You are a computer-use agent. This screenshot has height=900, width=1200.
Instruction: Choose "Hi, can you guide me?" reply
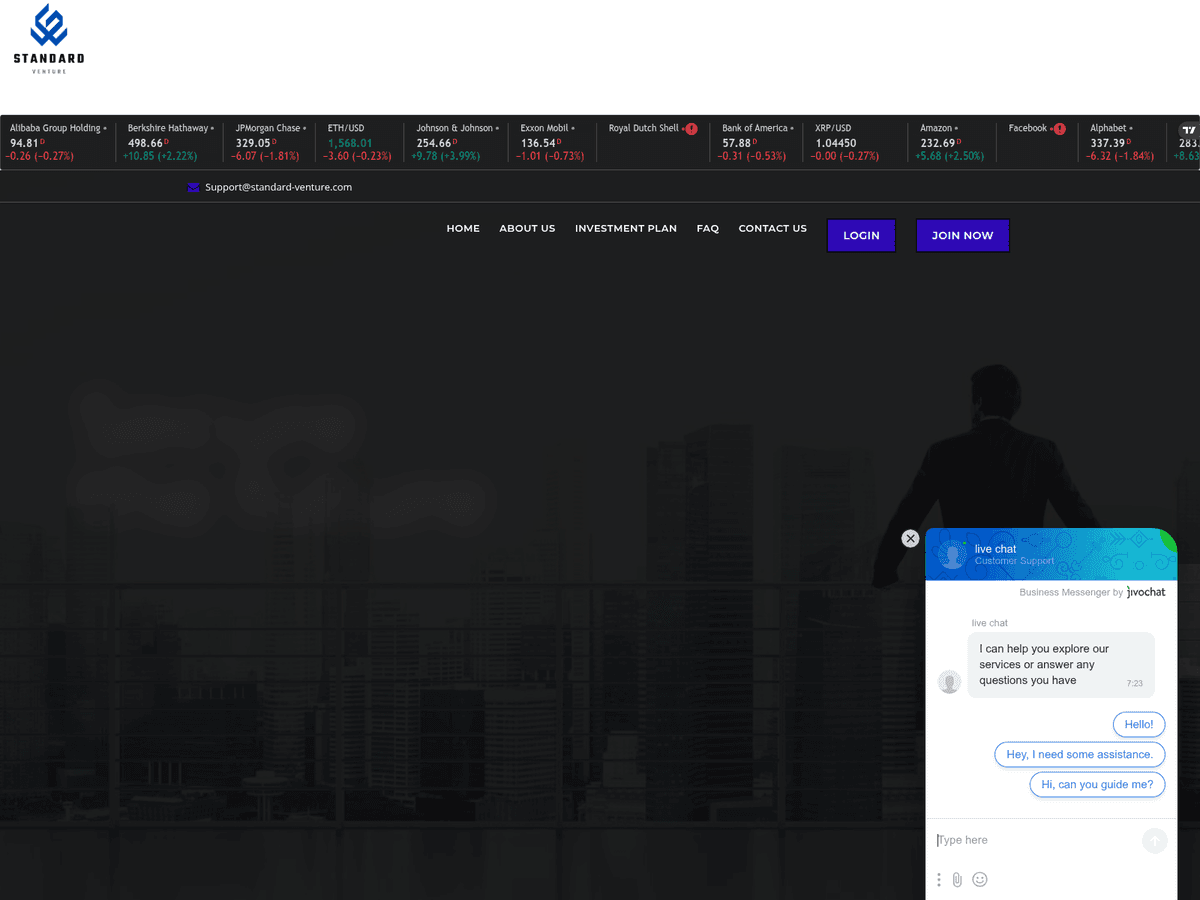(1098, 784)
